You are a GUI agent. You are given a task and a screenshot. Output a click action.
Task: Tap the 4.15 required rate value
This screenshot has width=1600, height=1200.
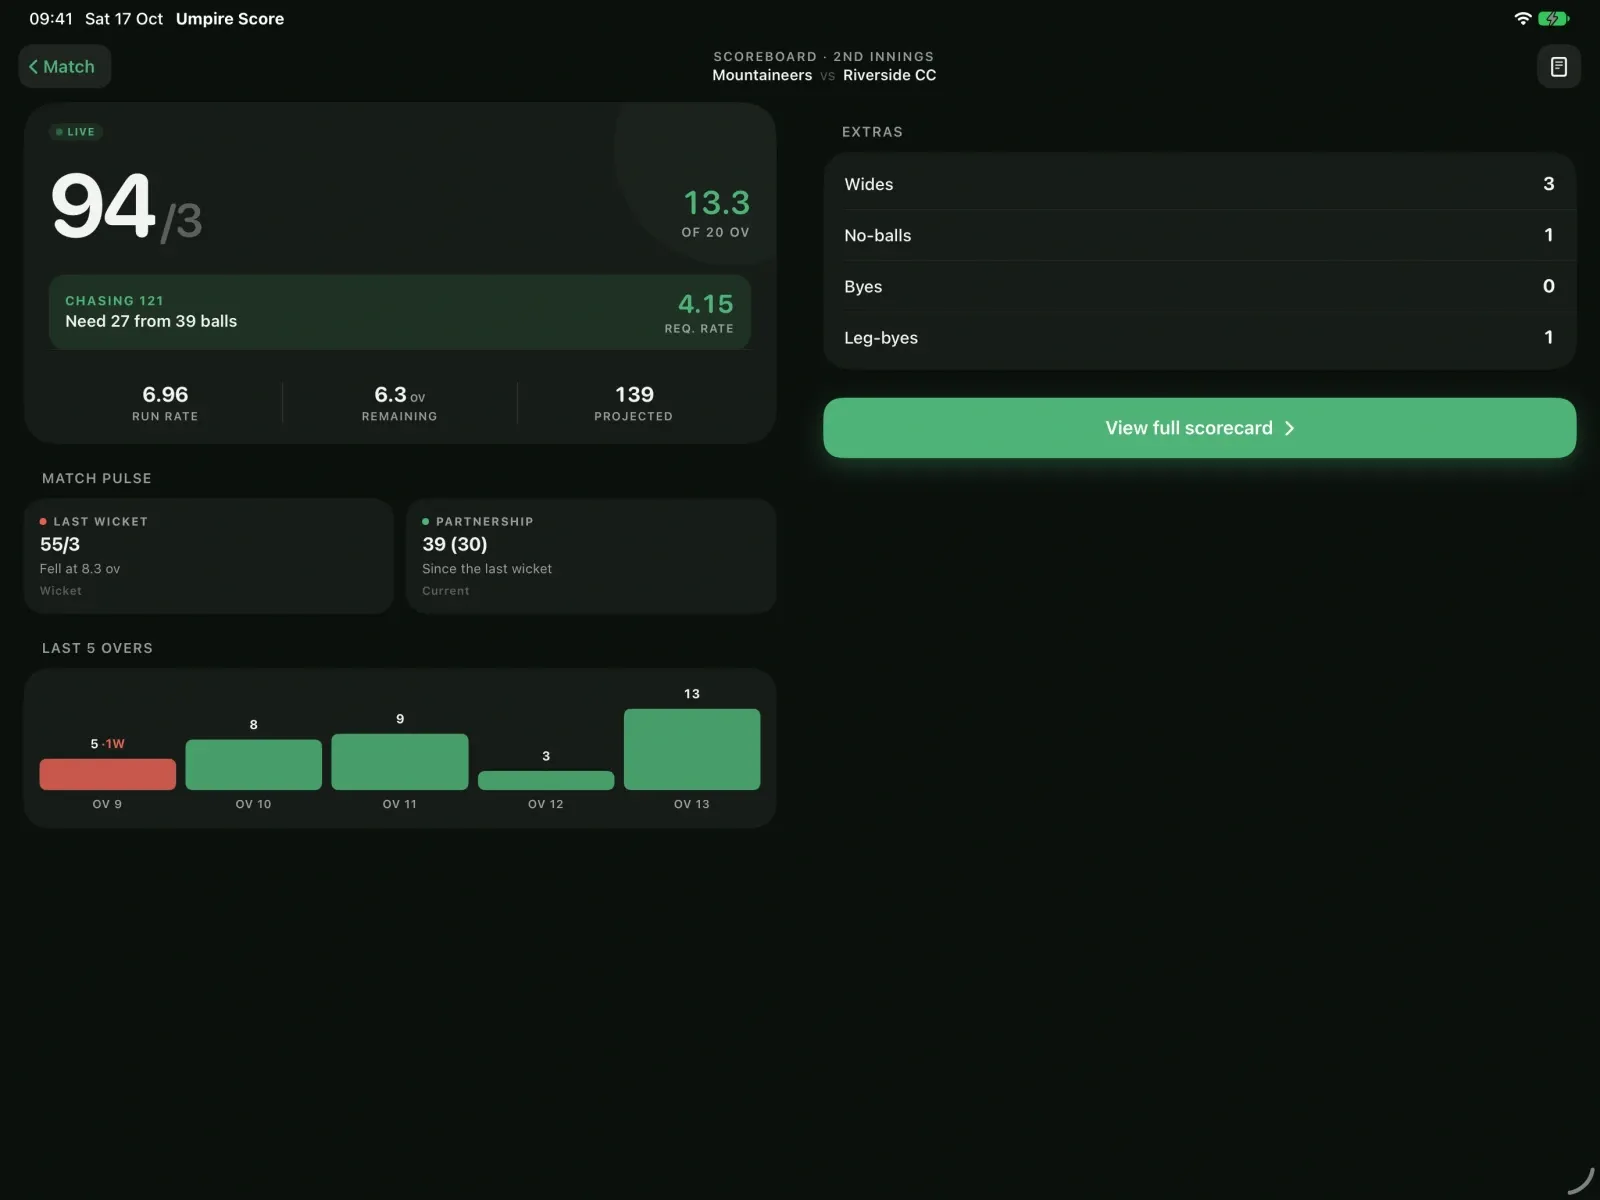(705, 304)
